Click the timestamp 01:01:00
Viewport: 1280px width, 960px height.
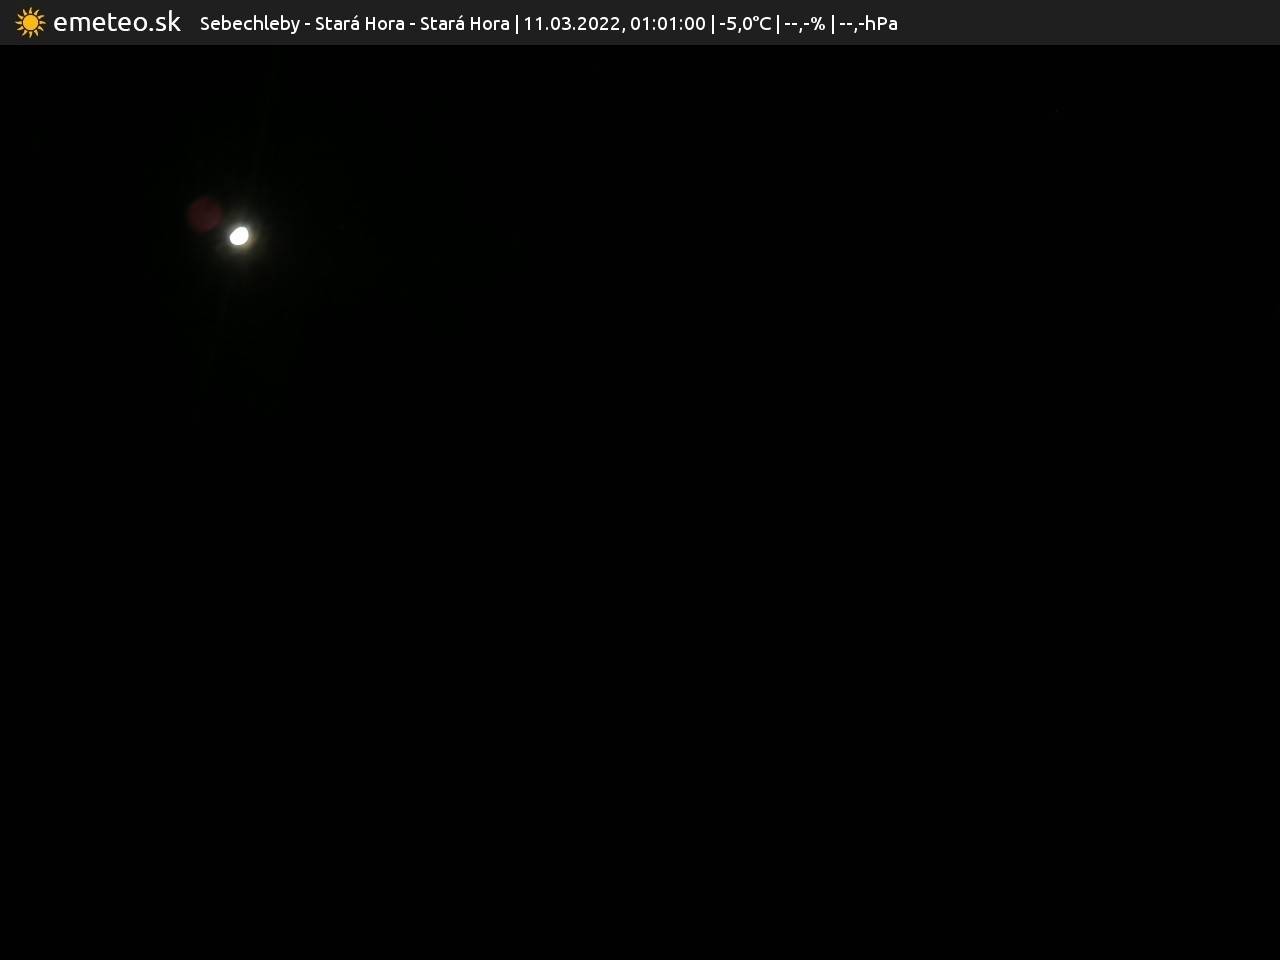tap(667, 23)
